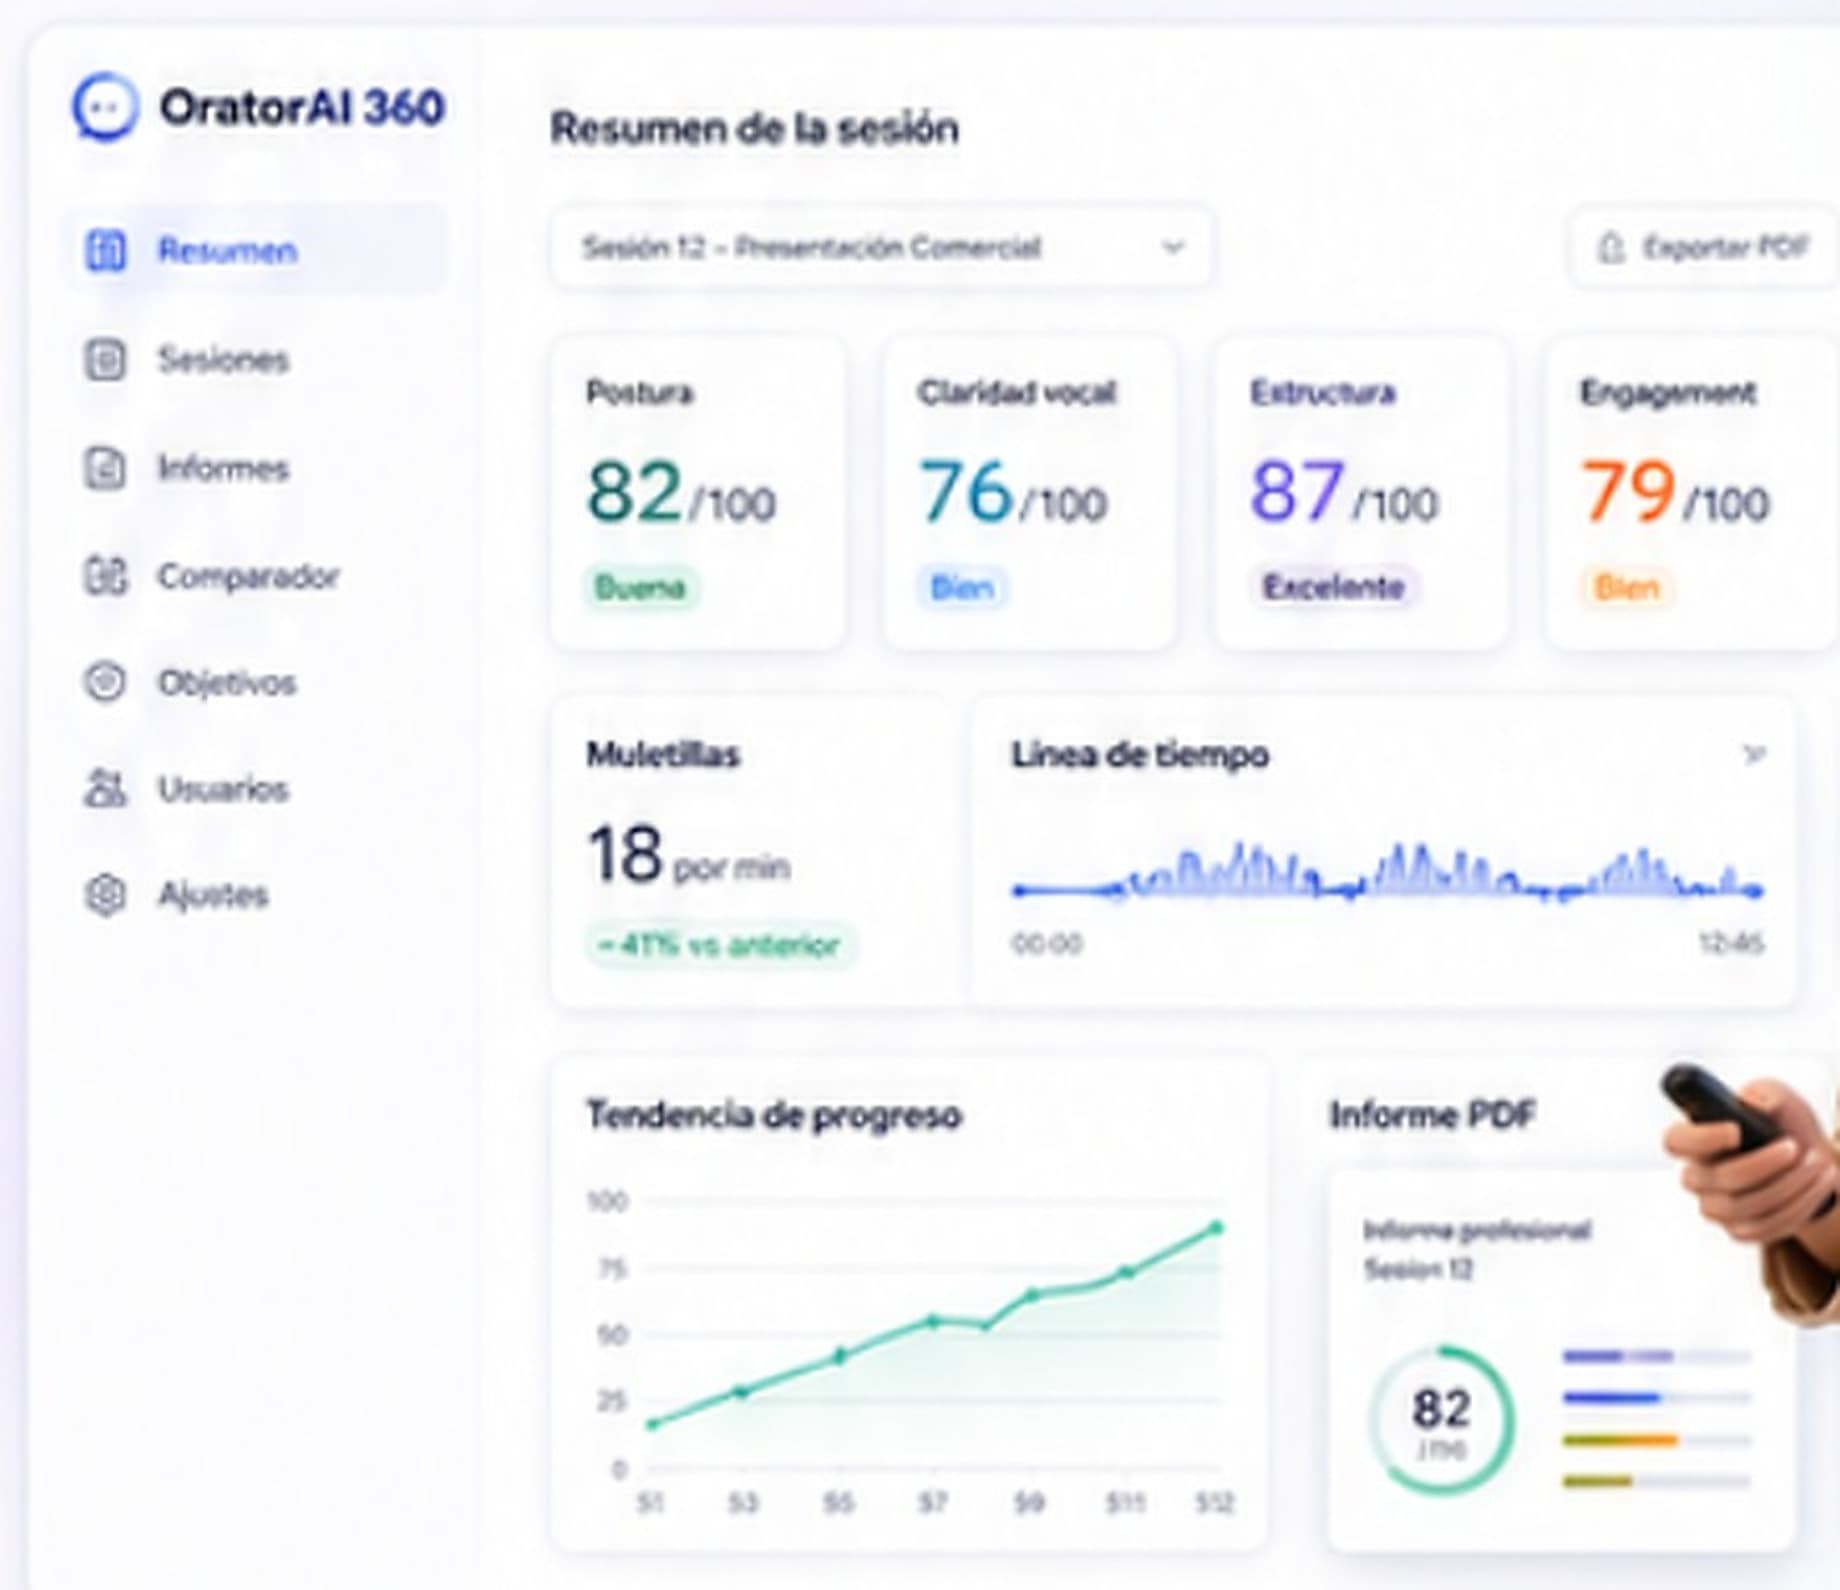Click the Objetivos target icon

105,682
